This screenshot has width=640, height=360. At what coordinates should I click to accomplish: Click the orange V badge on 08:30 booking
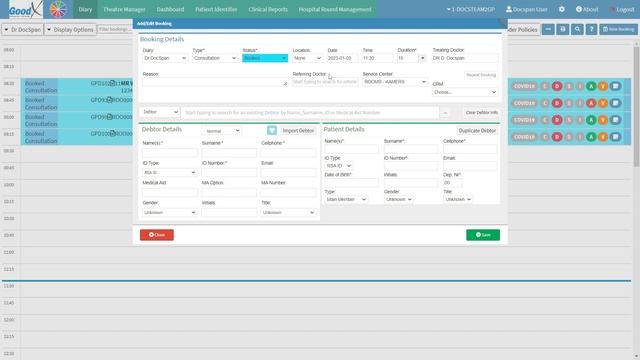[602, 86]
